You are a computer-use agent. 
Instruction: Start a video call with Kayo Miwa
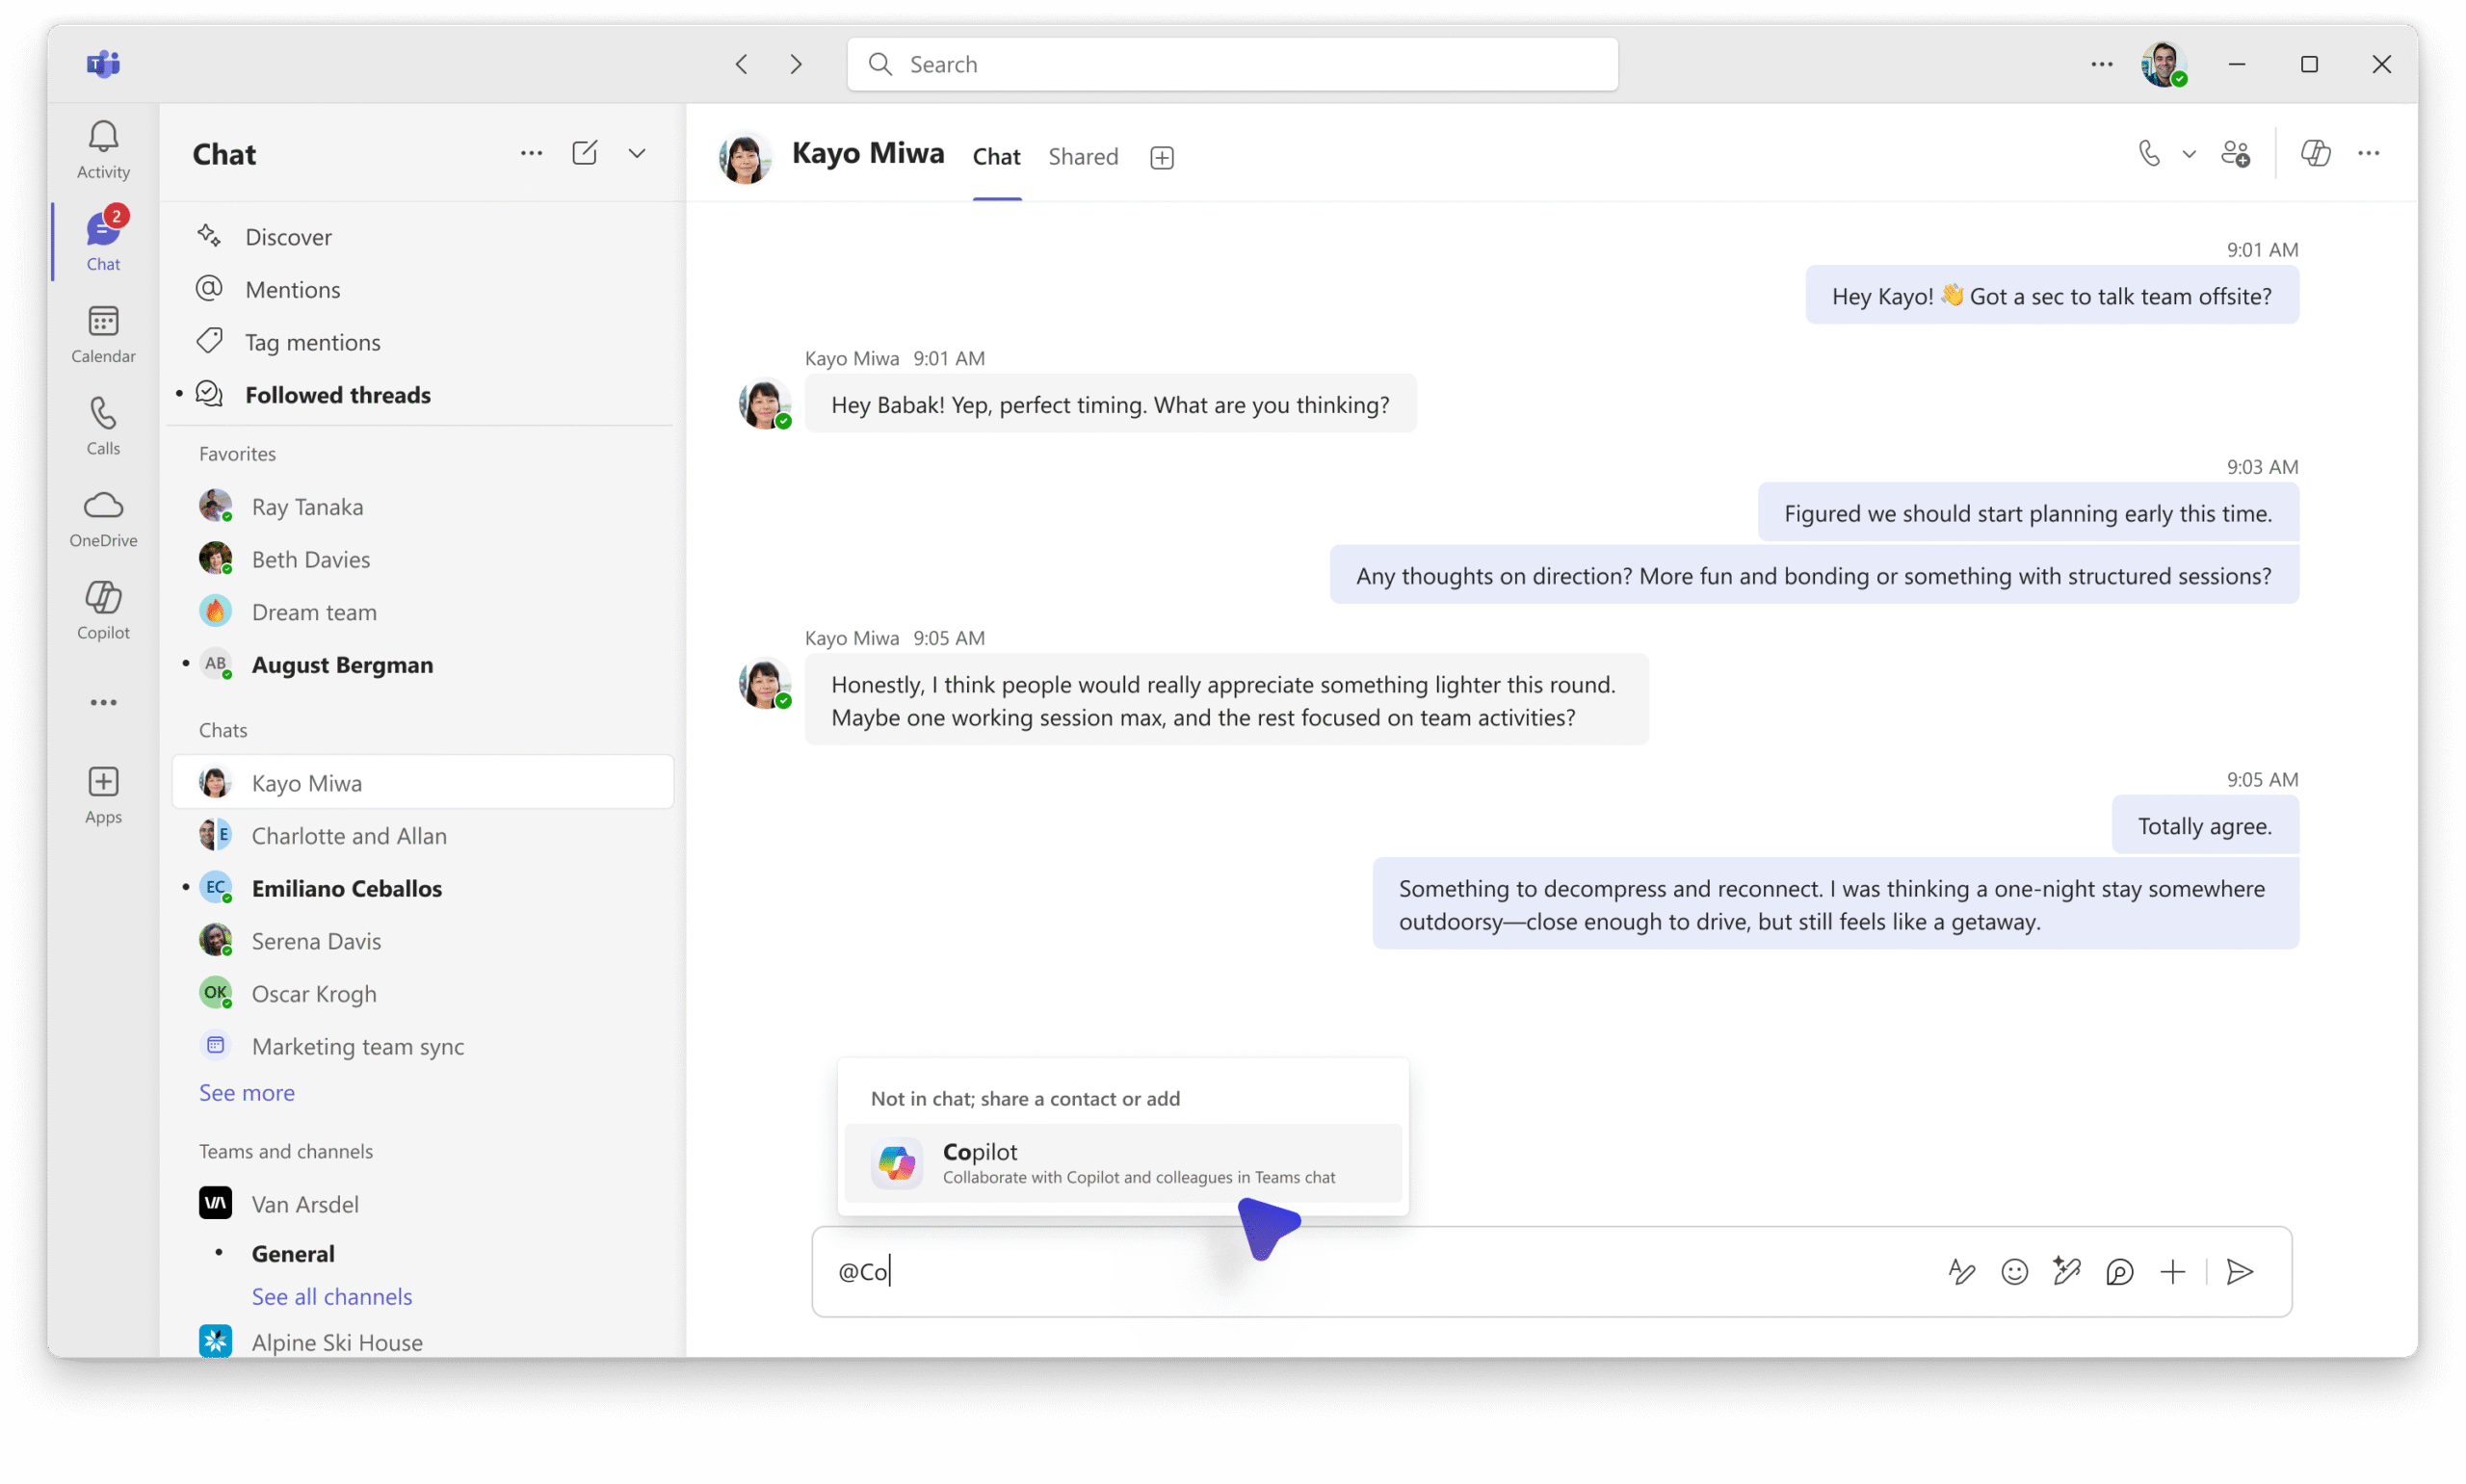coord(2148,153)
